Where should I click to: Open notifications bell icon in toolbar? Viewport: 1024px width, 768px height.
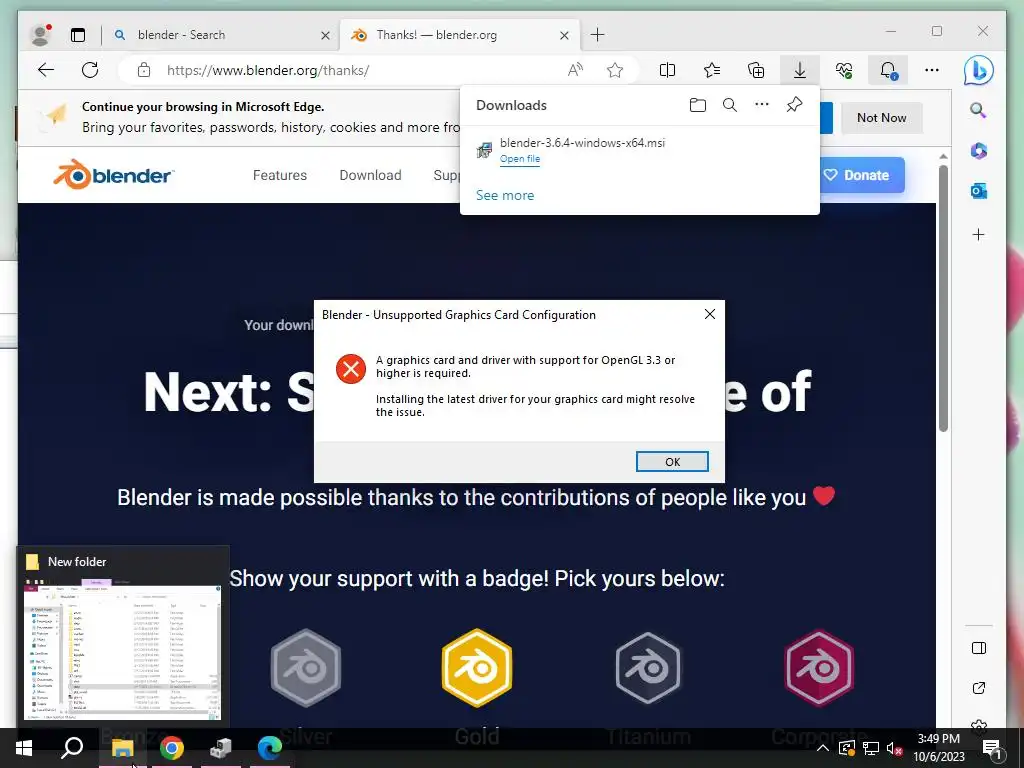click(888, 70)
